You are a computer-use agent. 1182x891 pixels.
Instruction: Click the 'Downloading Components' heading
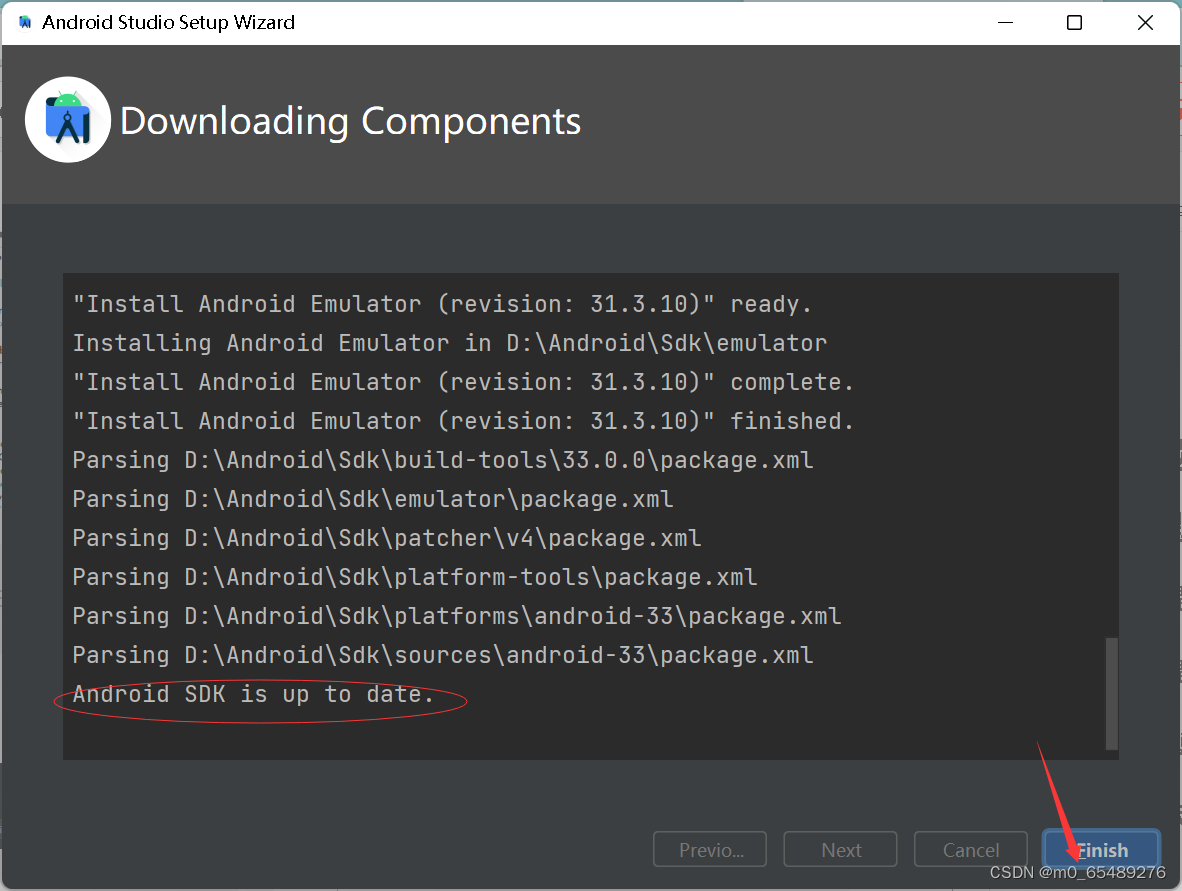[351, 121]
